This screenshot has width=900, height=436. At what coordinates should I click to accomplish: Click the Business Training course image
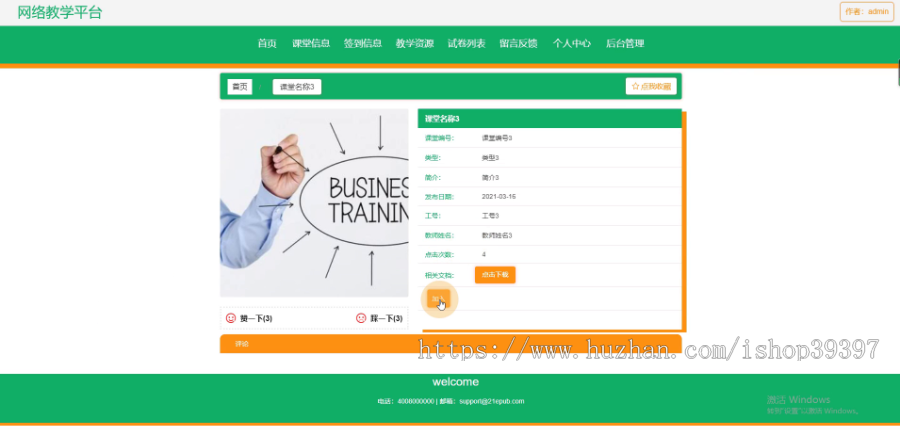tap(314, 203)
